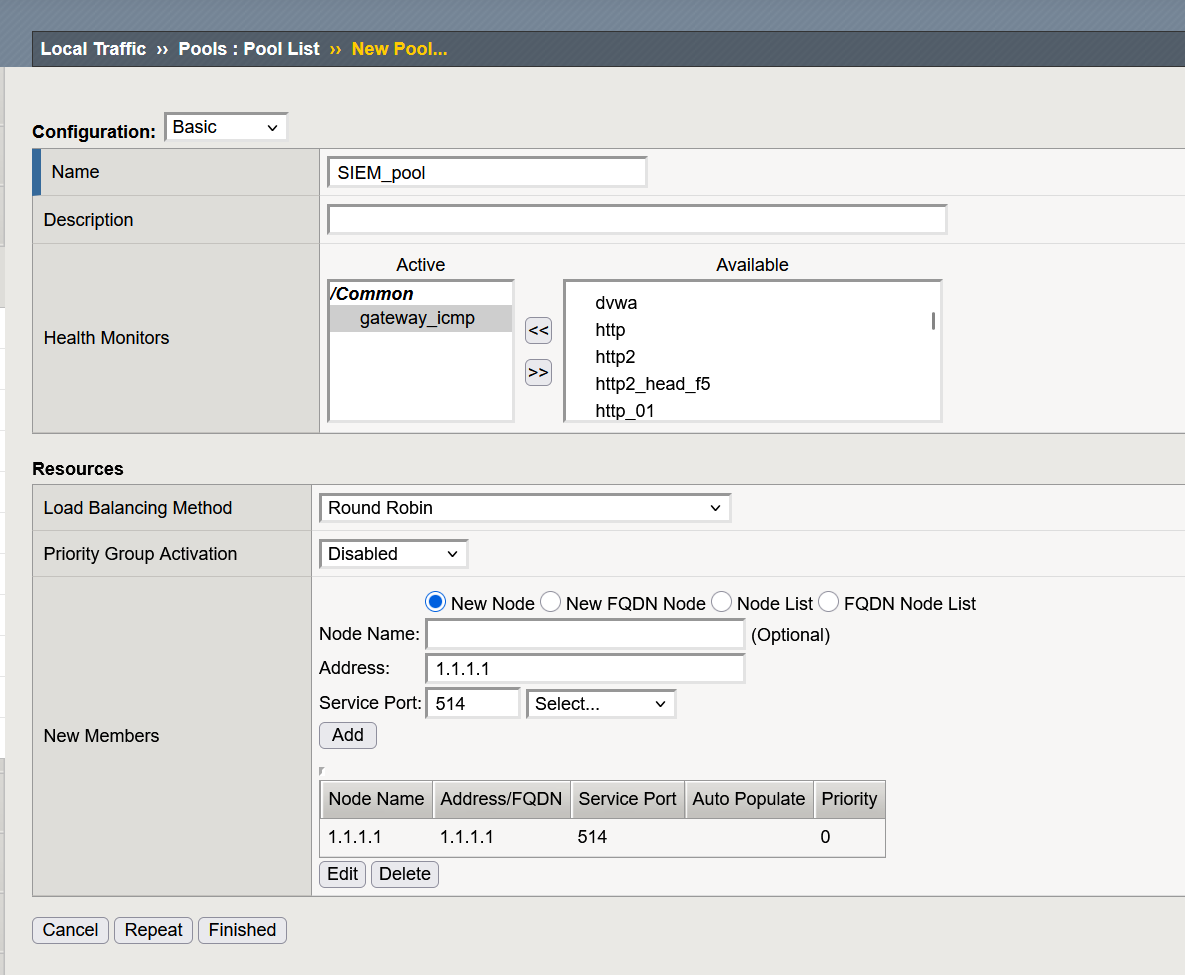Select the 1.1.1.1 node name table cell
This screenshot has width=1185, height=975.
click(x=354, y=837)
